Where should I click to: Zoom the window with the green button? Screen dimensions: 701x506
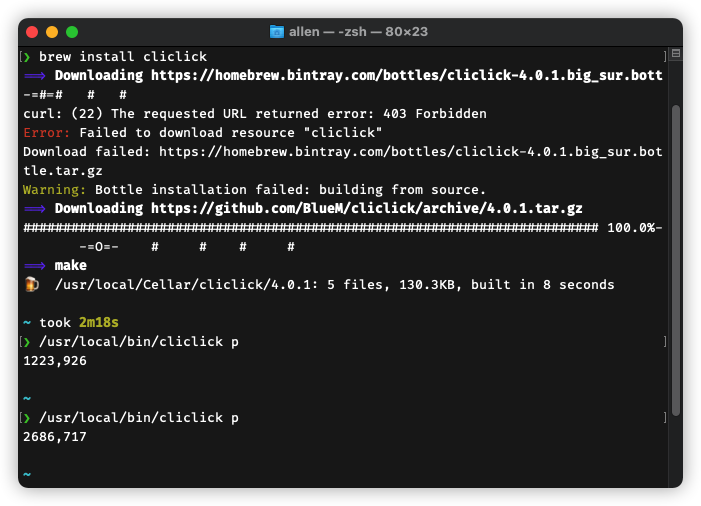[72, 32]
